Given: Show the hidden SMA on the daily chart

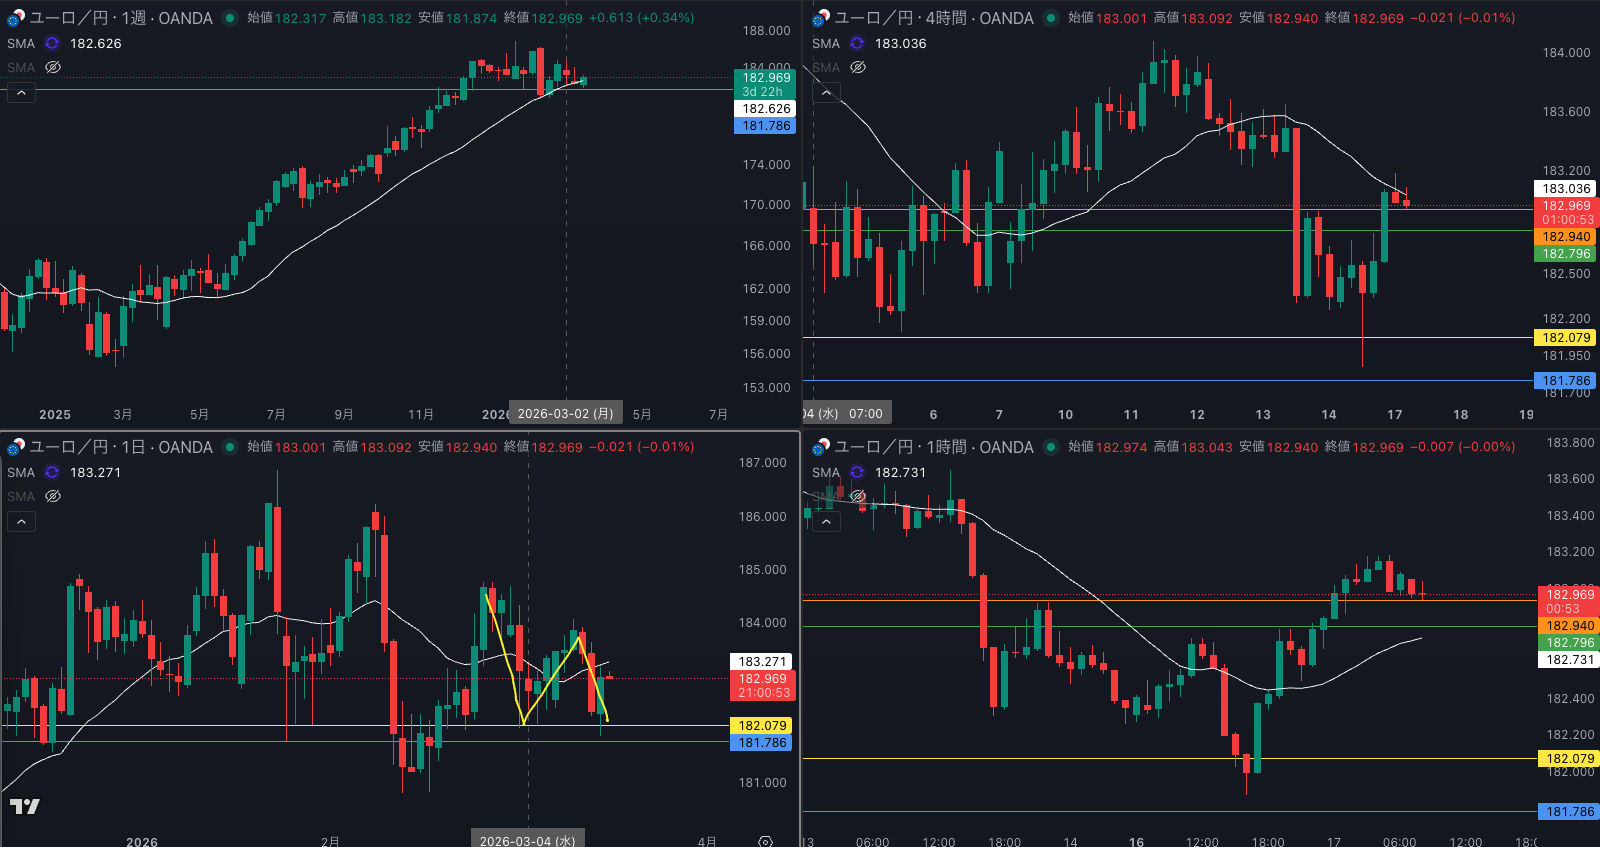Looking at the screenshot, I should pyautogui.click(x=53, y=496).
